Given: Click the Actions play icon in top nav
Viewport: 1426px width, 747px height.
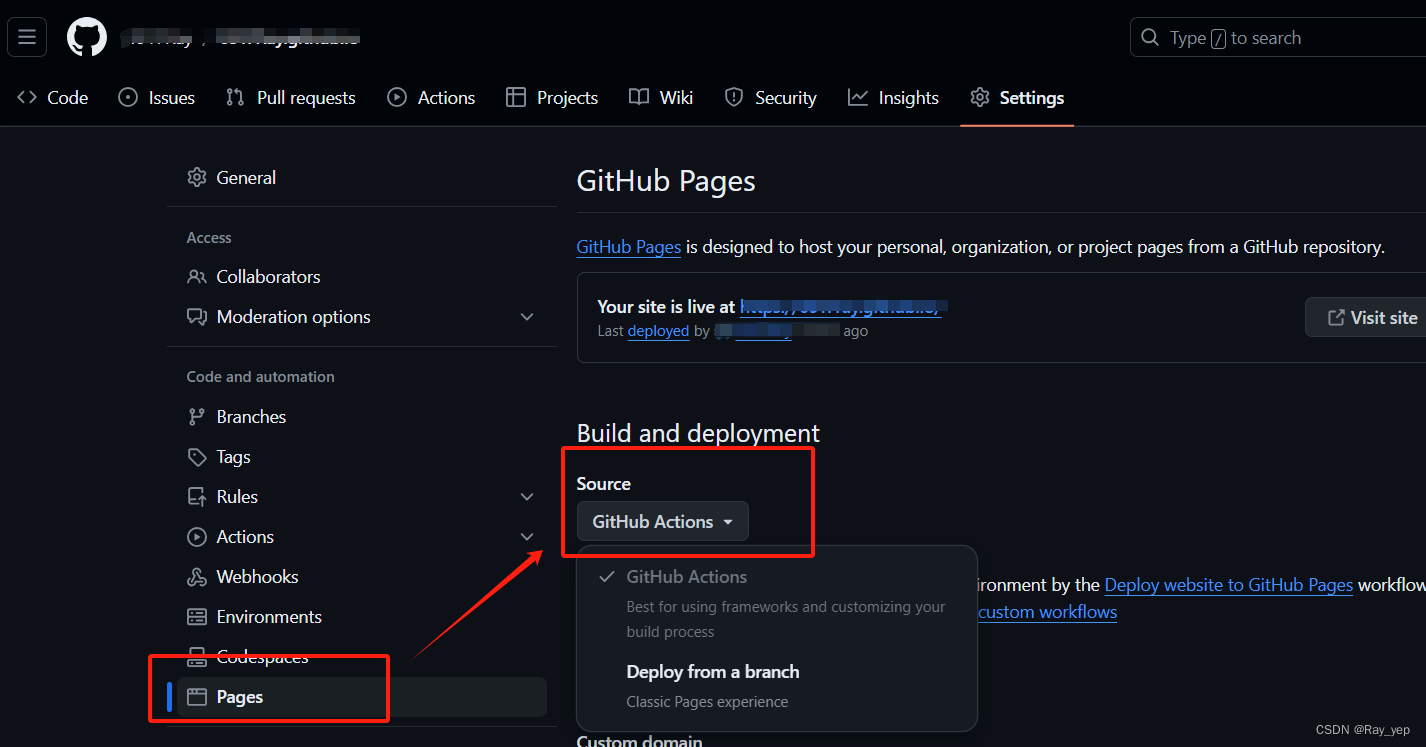Looking at the screenshot, I should pos(397,97).
